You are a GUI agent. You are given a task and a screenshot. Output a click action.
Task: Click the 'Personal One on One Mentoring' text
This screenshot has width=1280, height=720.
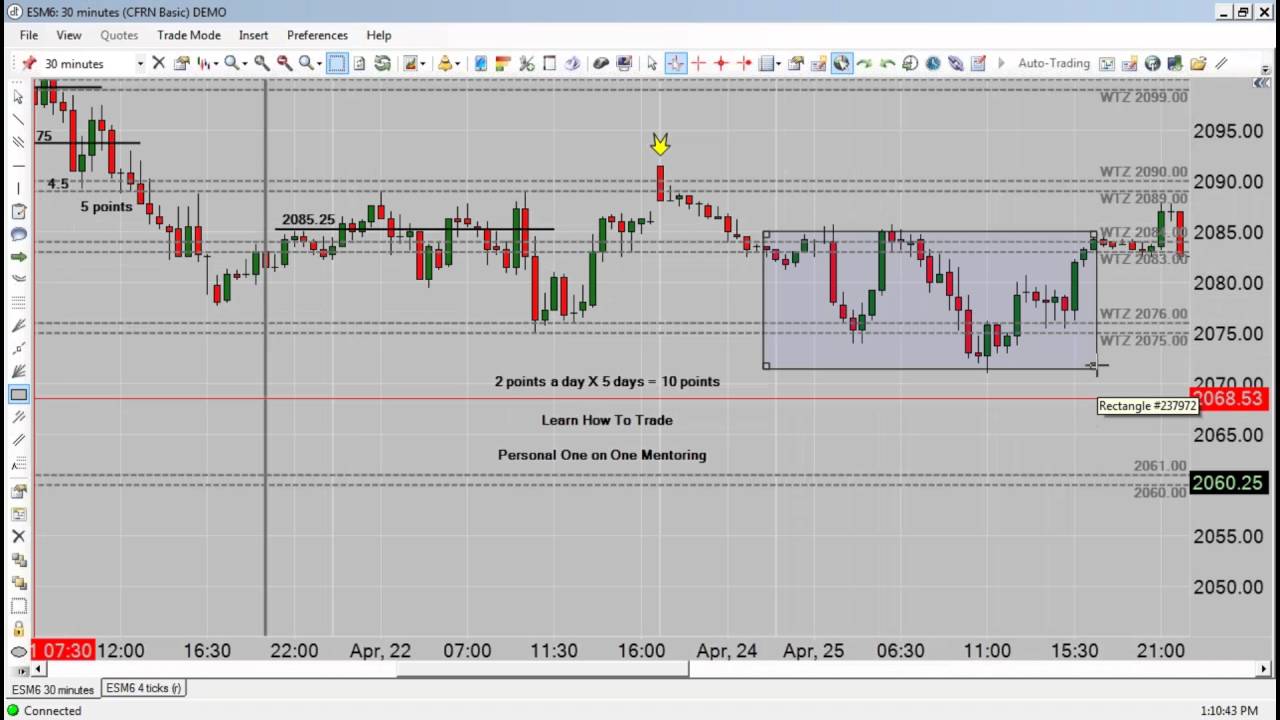click(602, 455)
